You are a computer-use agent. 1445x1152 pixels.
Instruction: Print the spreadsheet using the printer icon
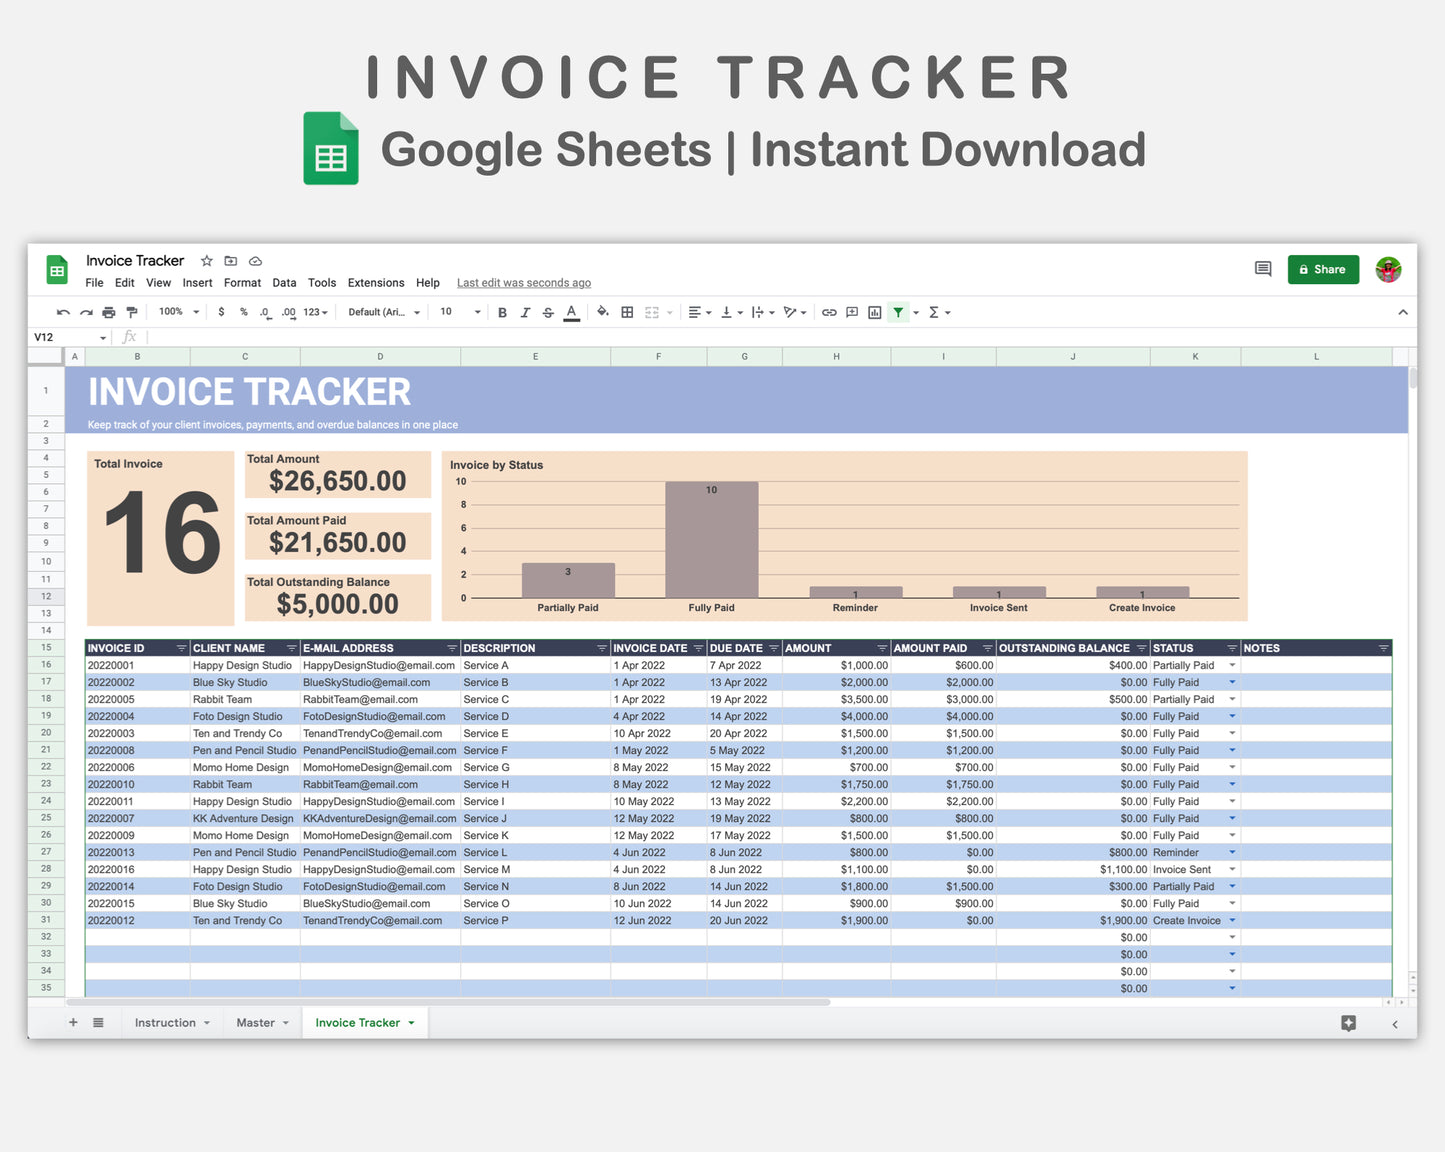coord(108,313)
